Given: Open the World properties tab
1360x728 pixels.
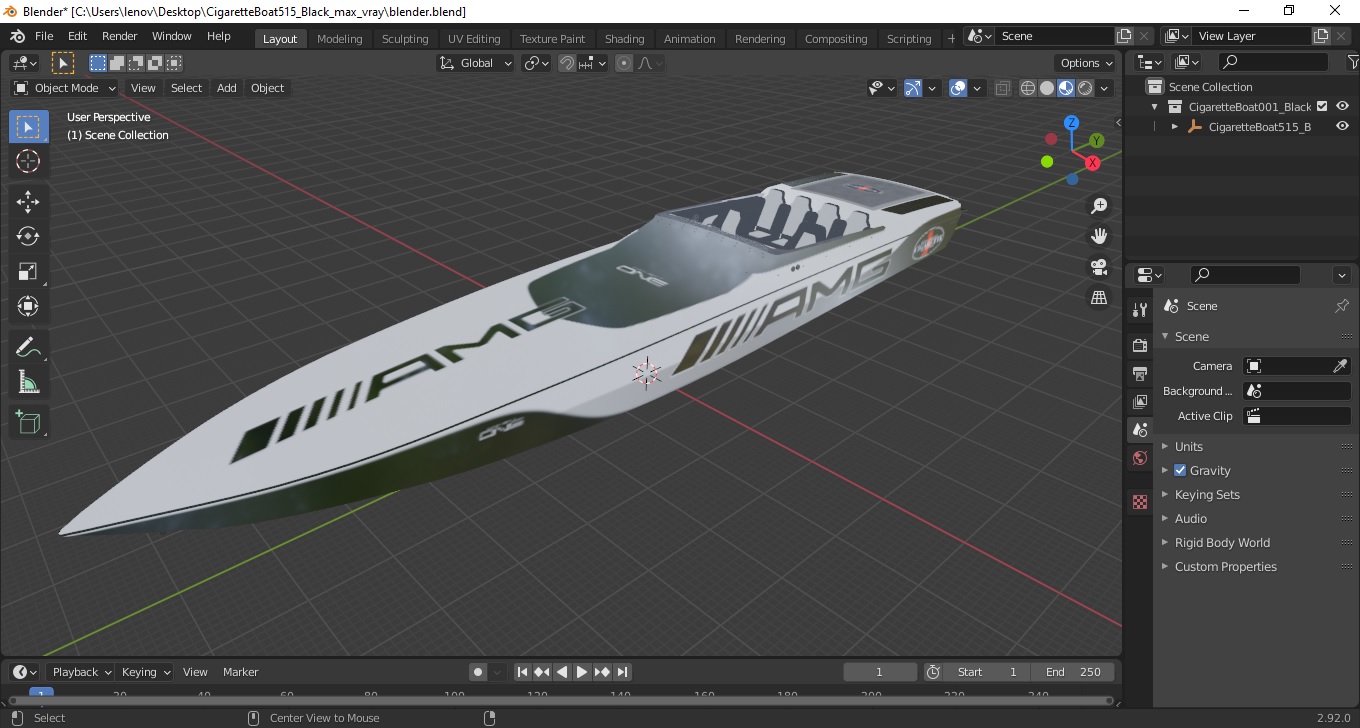Looking at the screenshot, I should [x=1140, y=459].
